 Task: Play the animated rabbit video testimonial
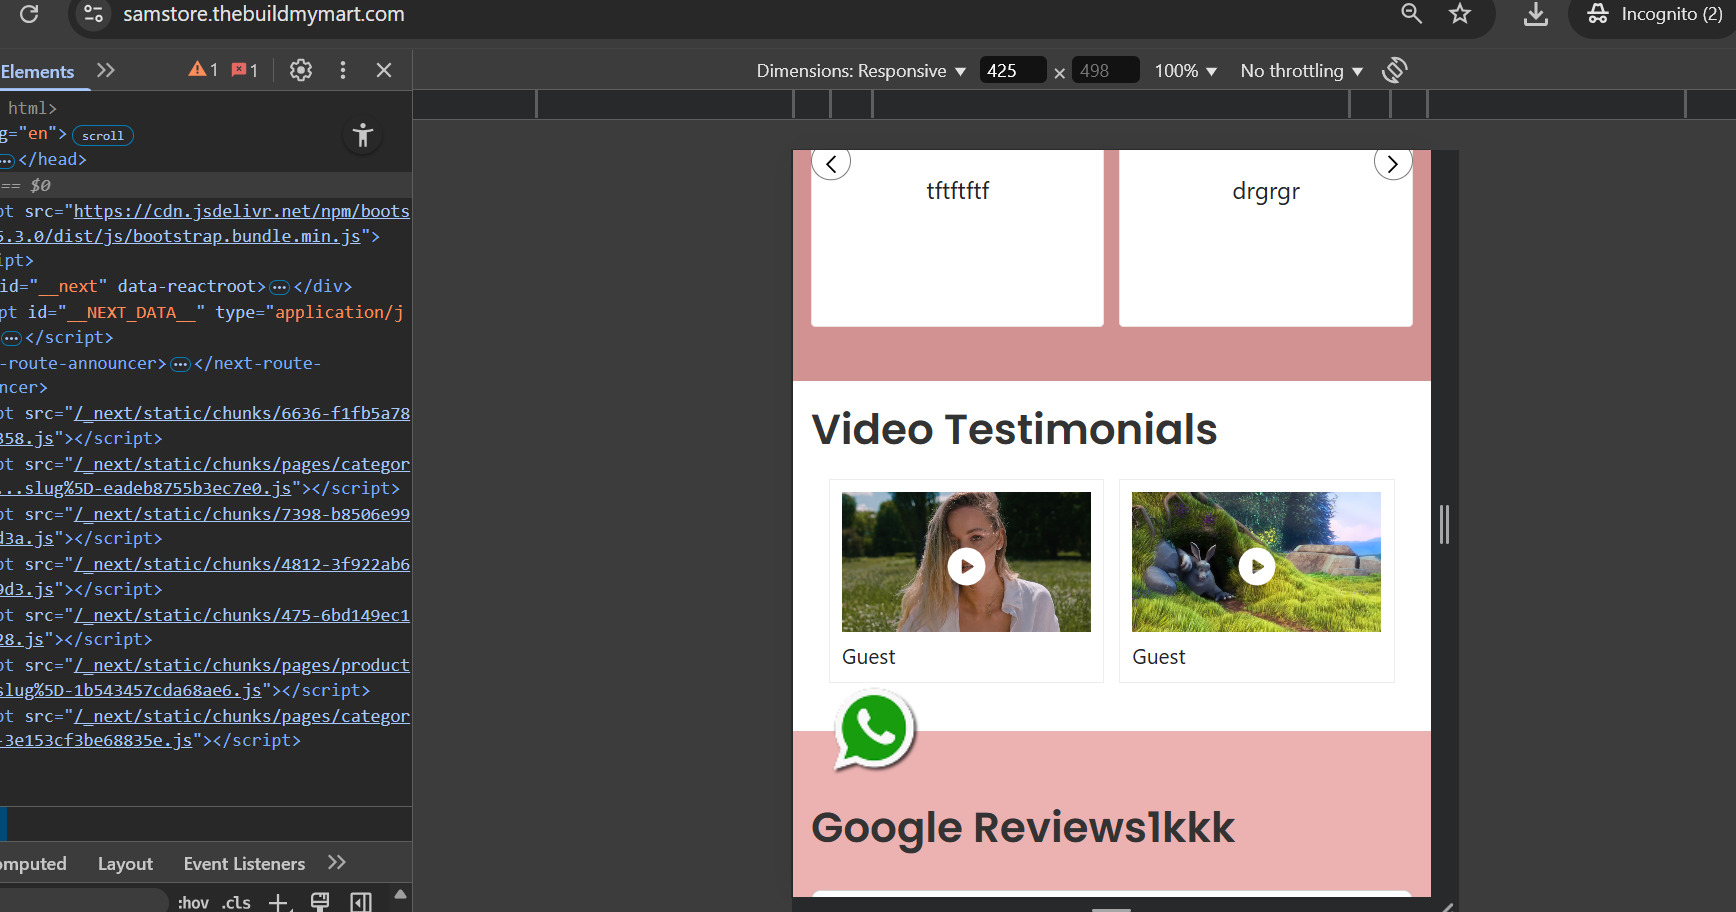point(1257,567)
